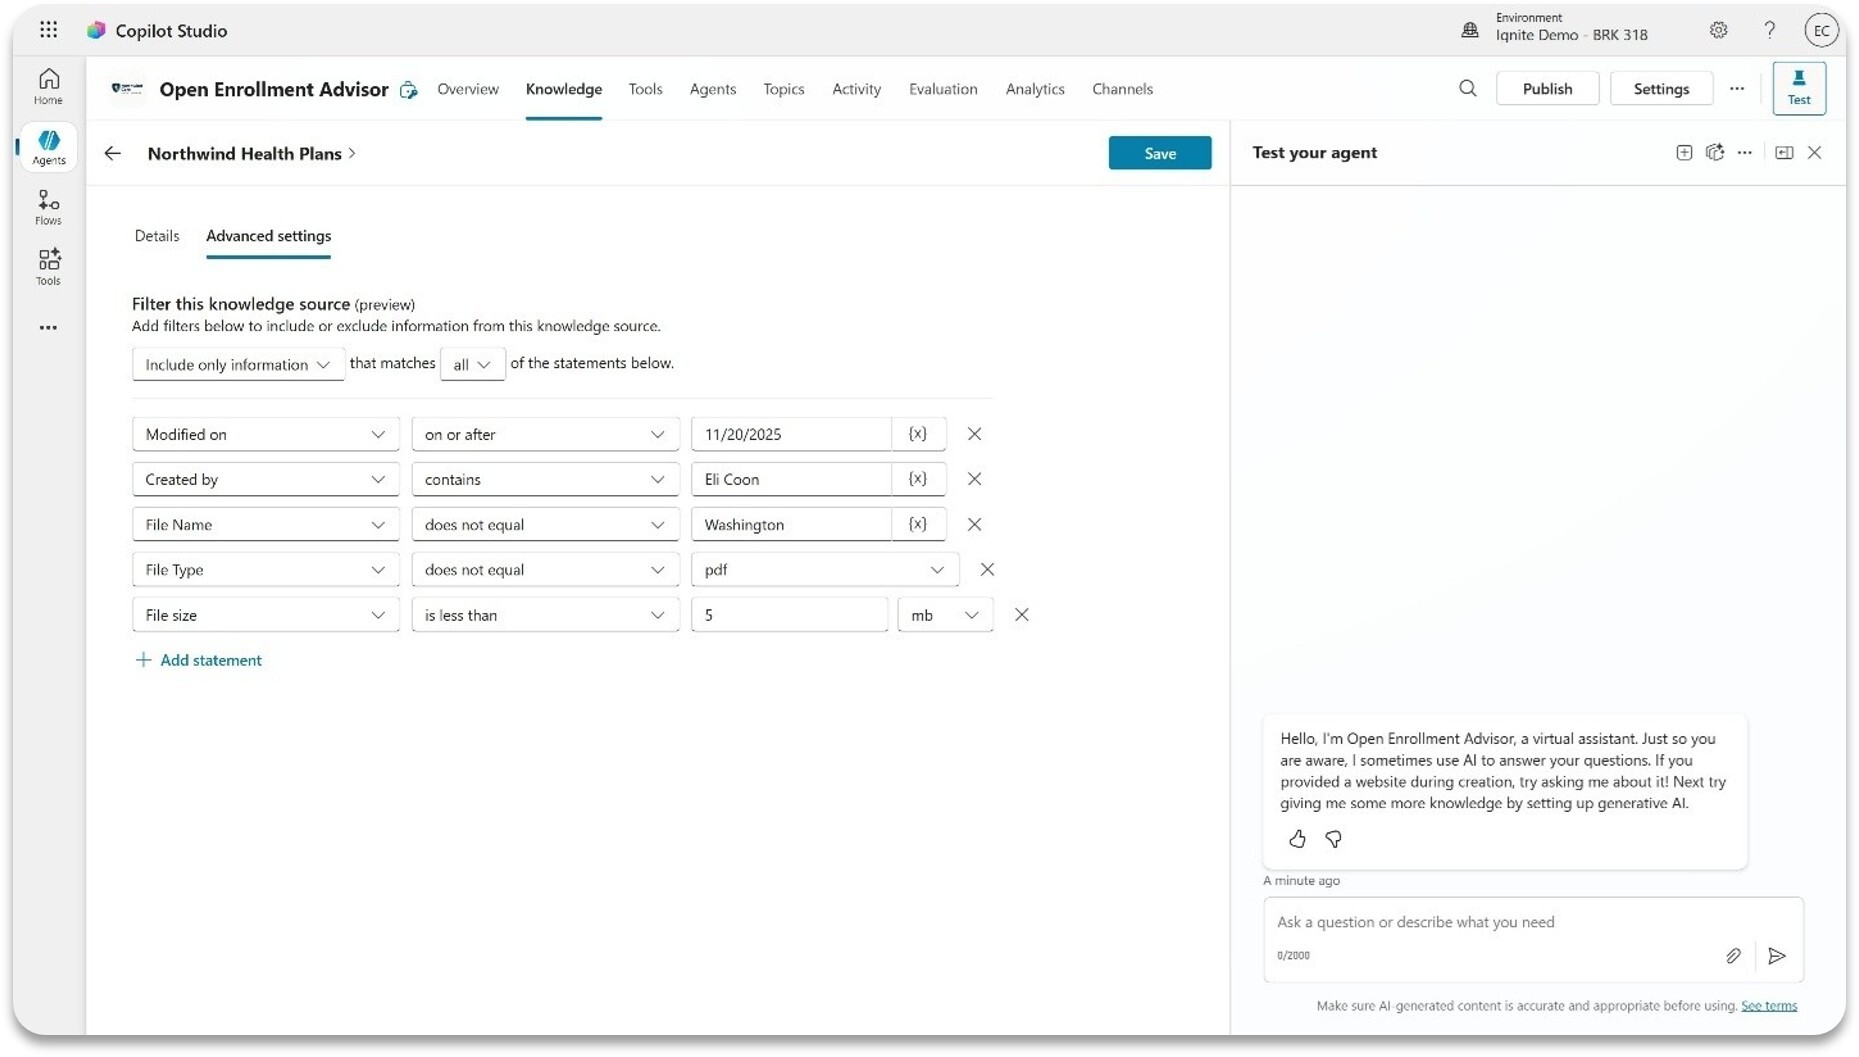Open the 'mb' unit dropdown

point(944,614)
